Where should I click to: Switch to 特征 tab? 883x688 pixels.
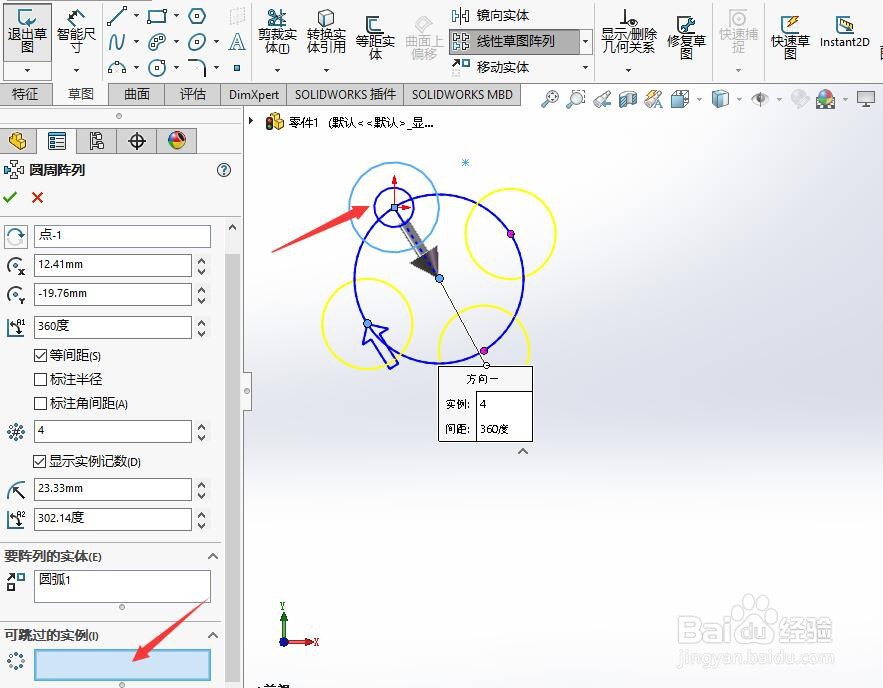click(25, 95)
